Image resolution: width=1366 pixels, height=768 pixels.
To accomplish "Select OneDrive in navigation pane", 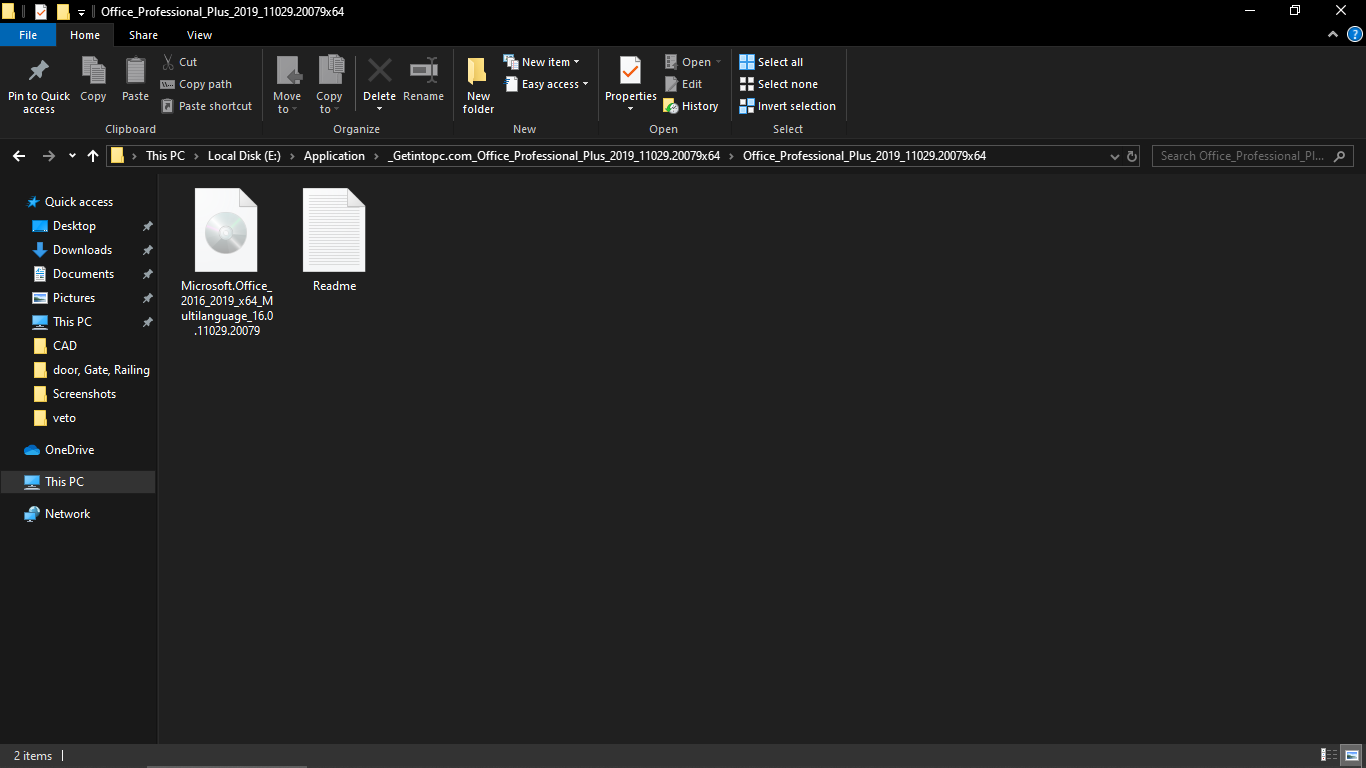I will (x=69, y=450).
